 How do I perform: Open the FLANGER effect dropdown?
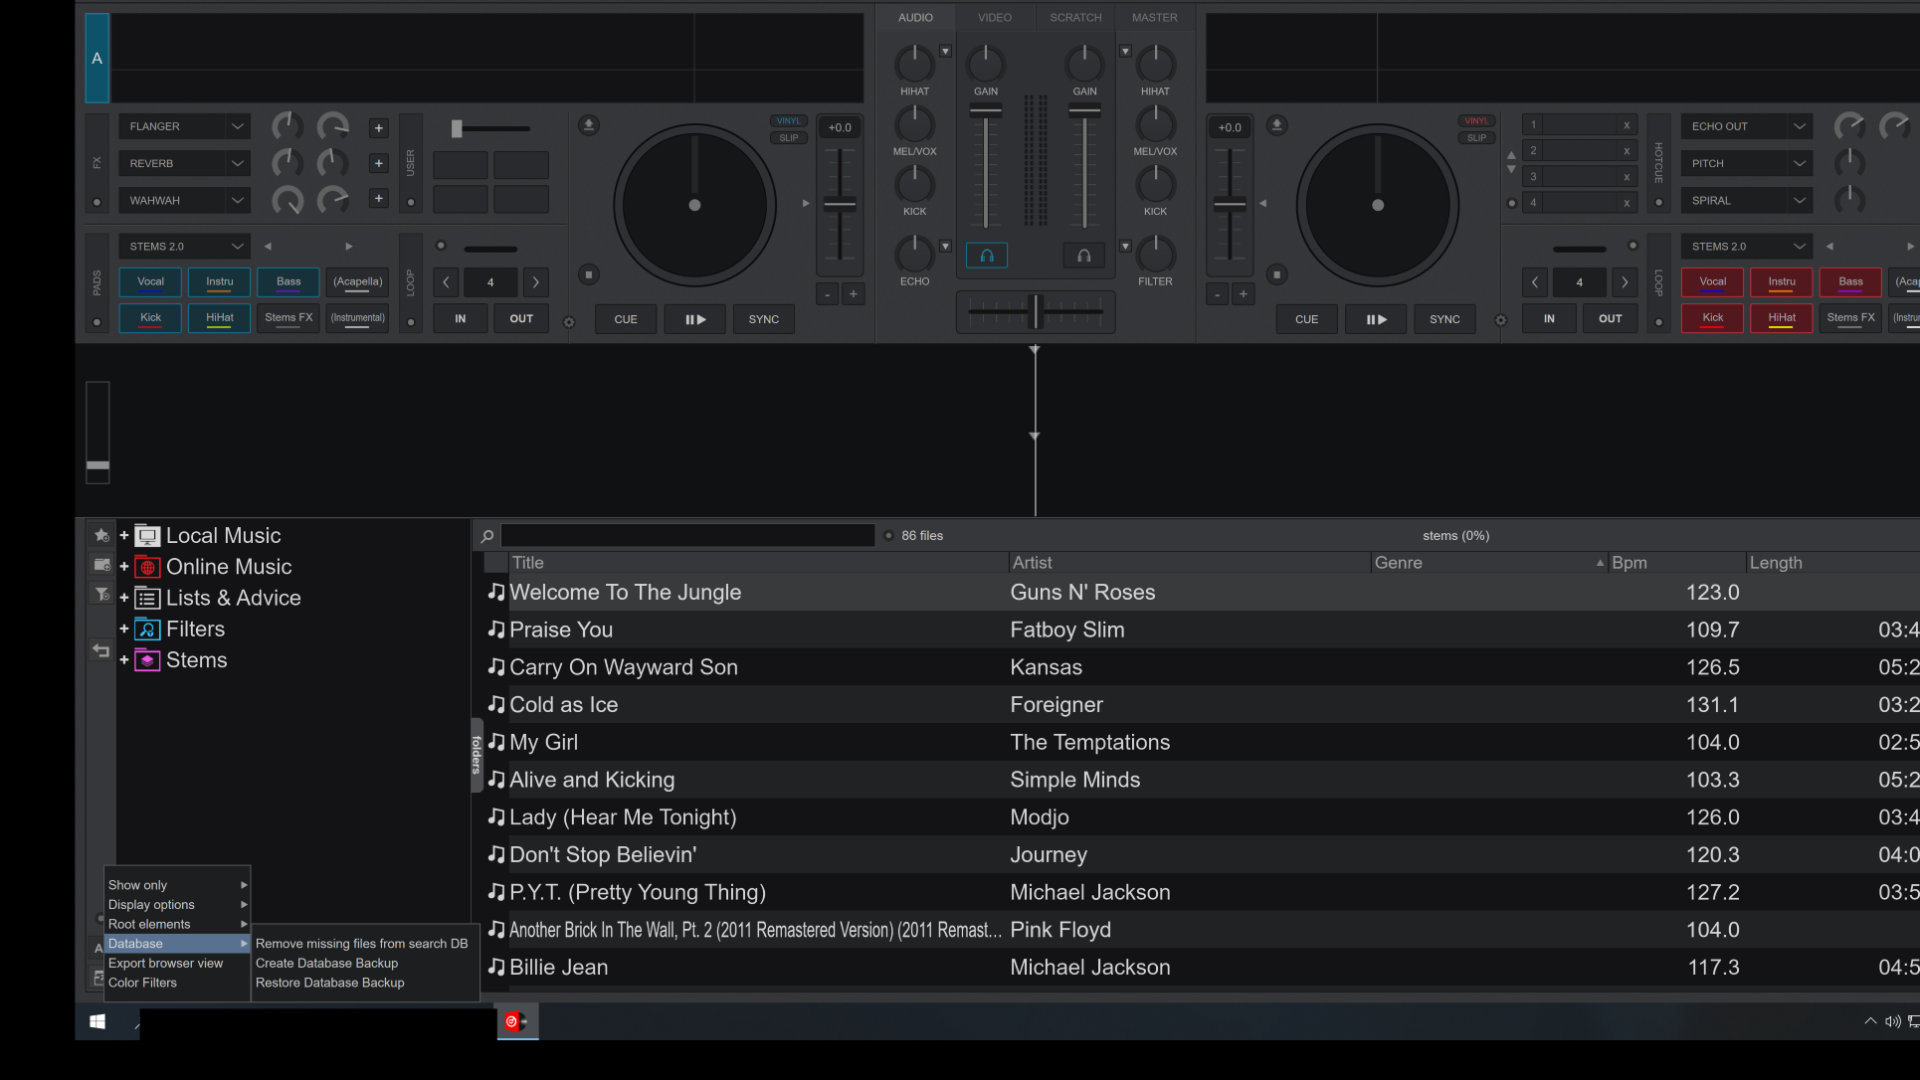183,126
